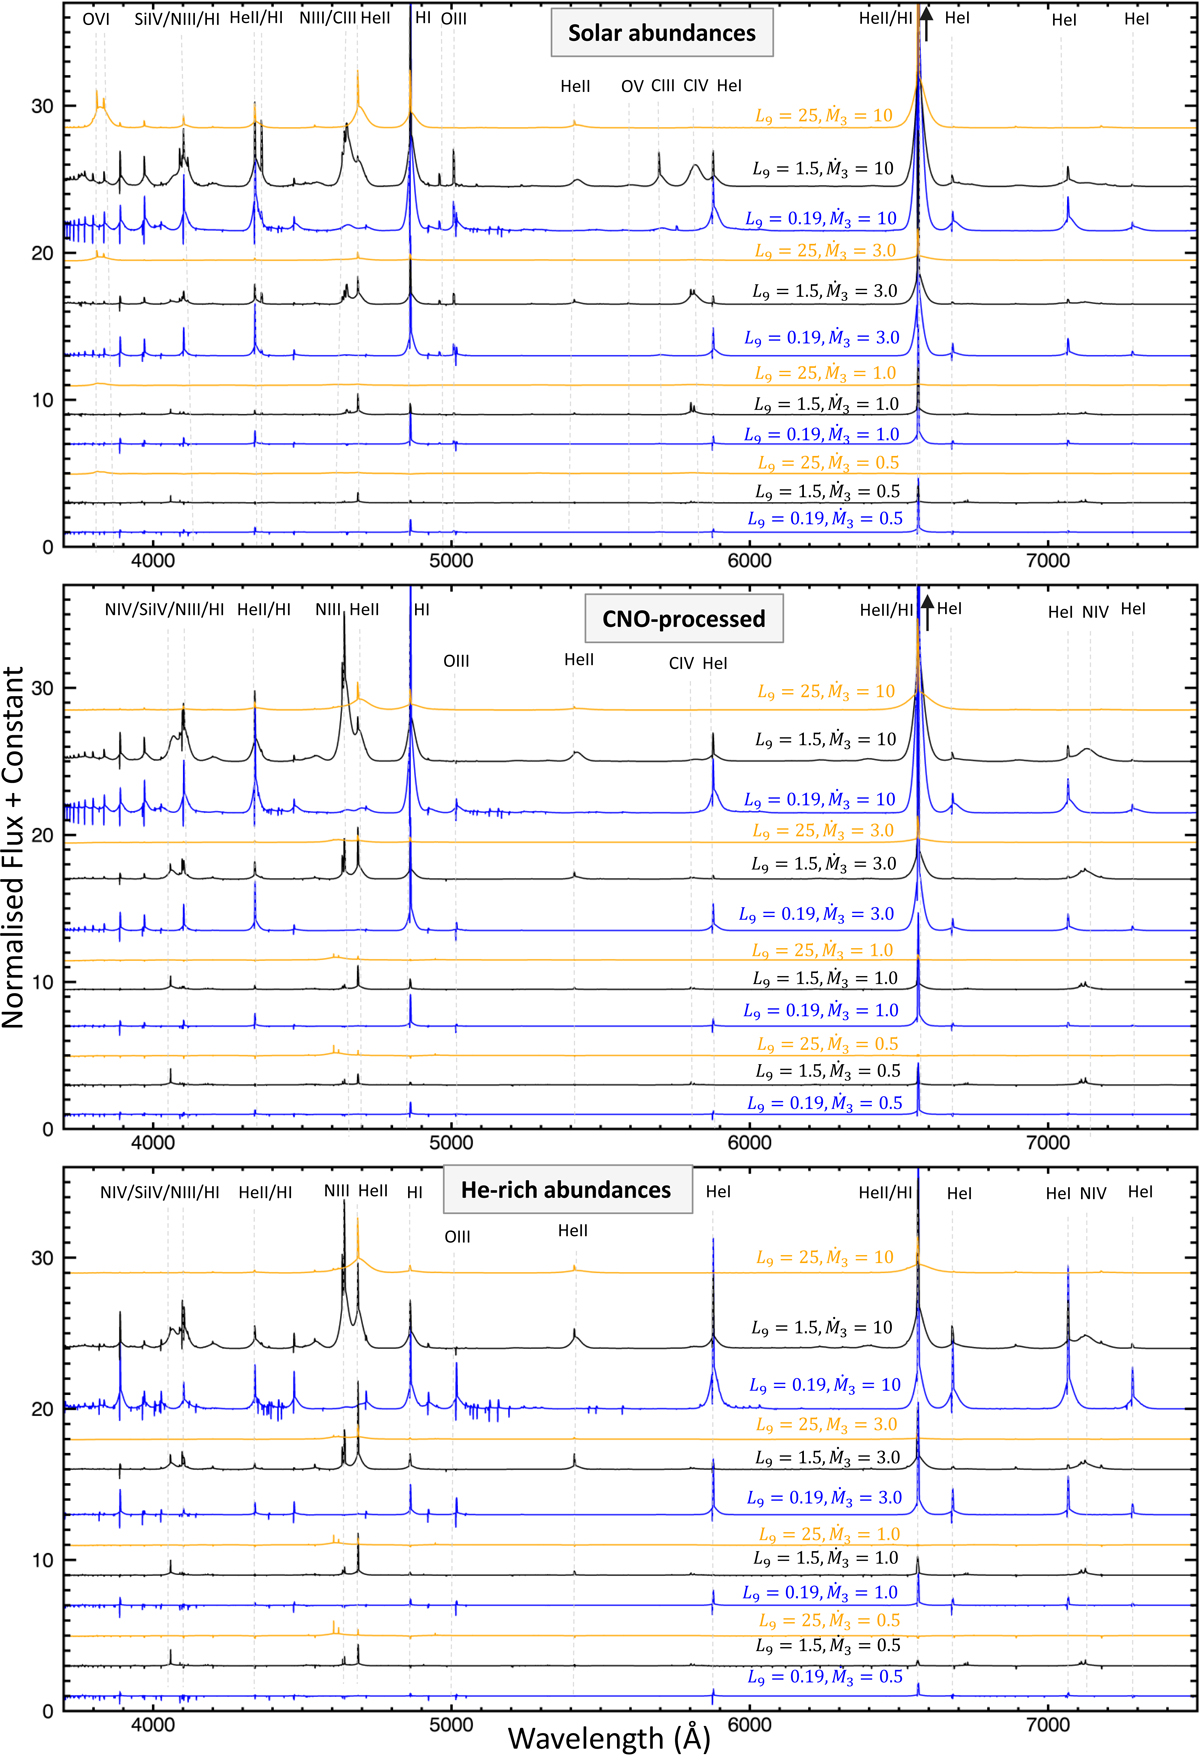
Task: Click 'NIV/SiIV/NIII/HI' label in CNO-processed panel
Action: [x=164, y=610]
